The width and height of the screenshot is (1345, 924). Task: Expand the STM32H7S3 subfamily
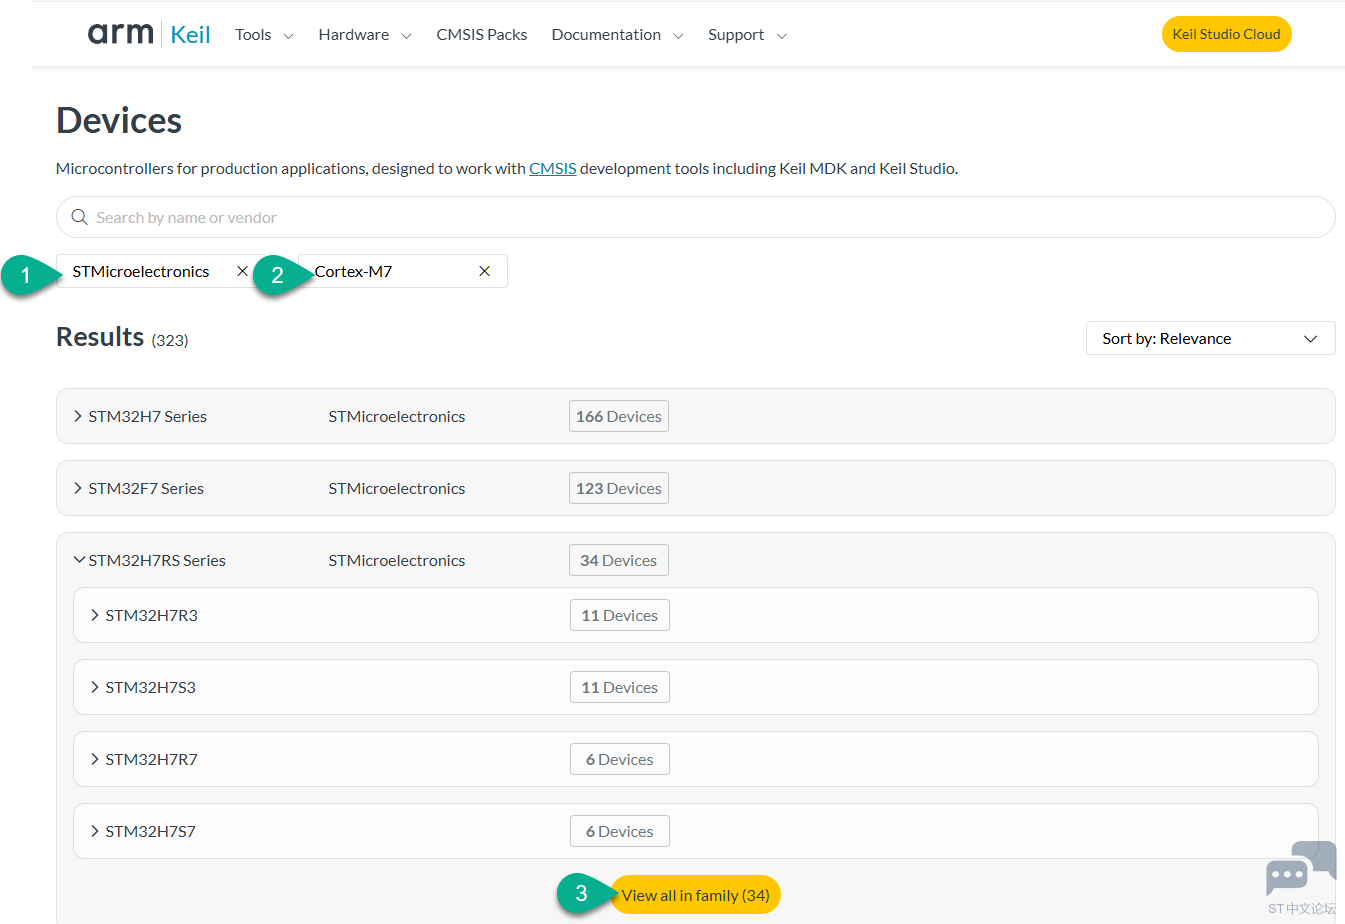coord(95,687)
